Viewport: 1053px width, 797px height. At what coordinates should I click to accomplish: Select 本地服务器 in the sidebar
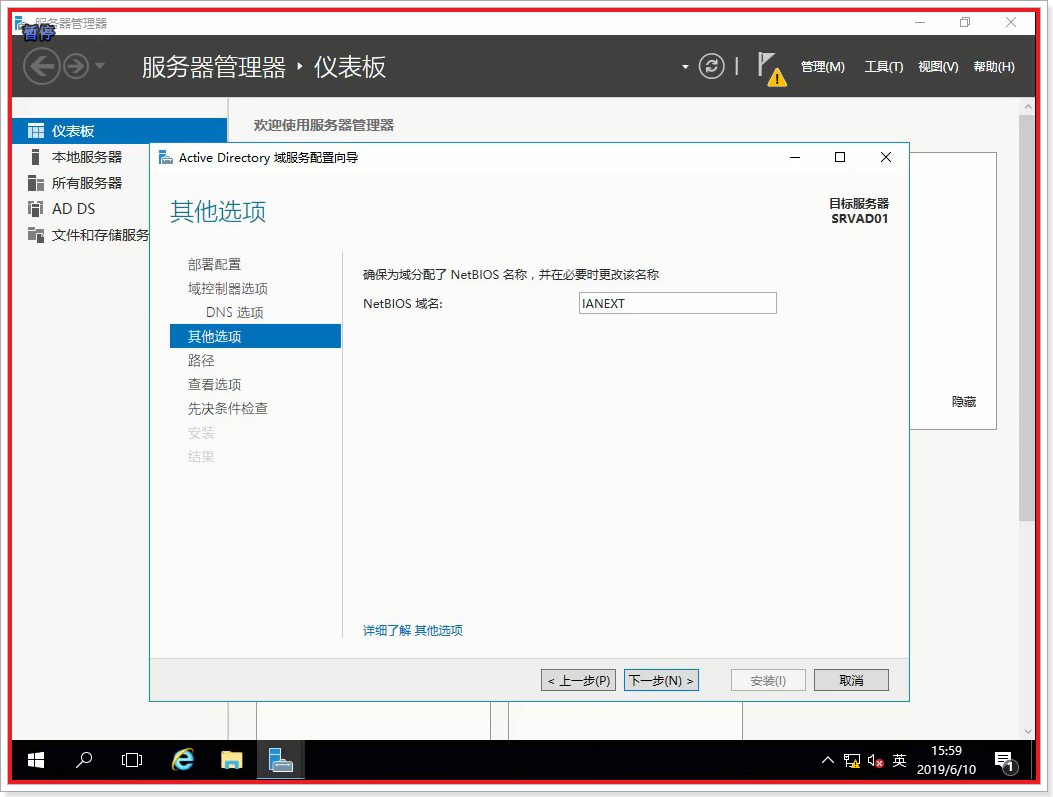pos(87,157)
